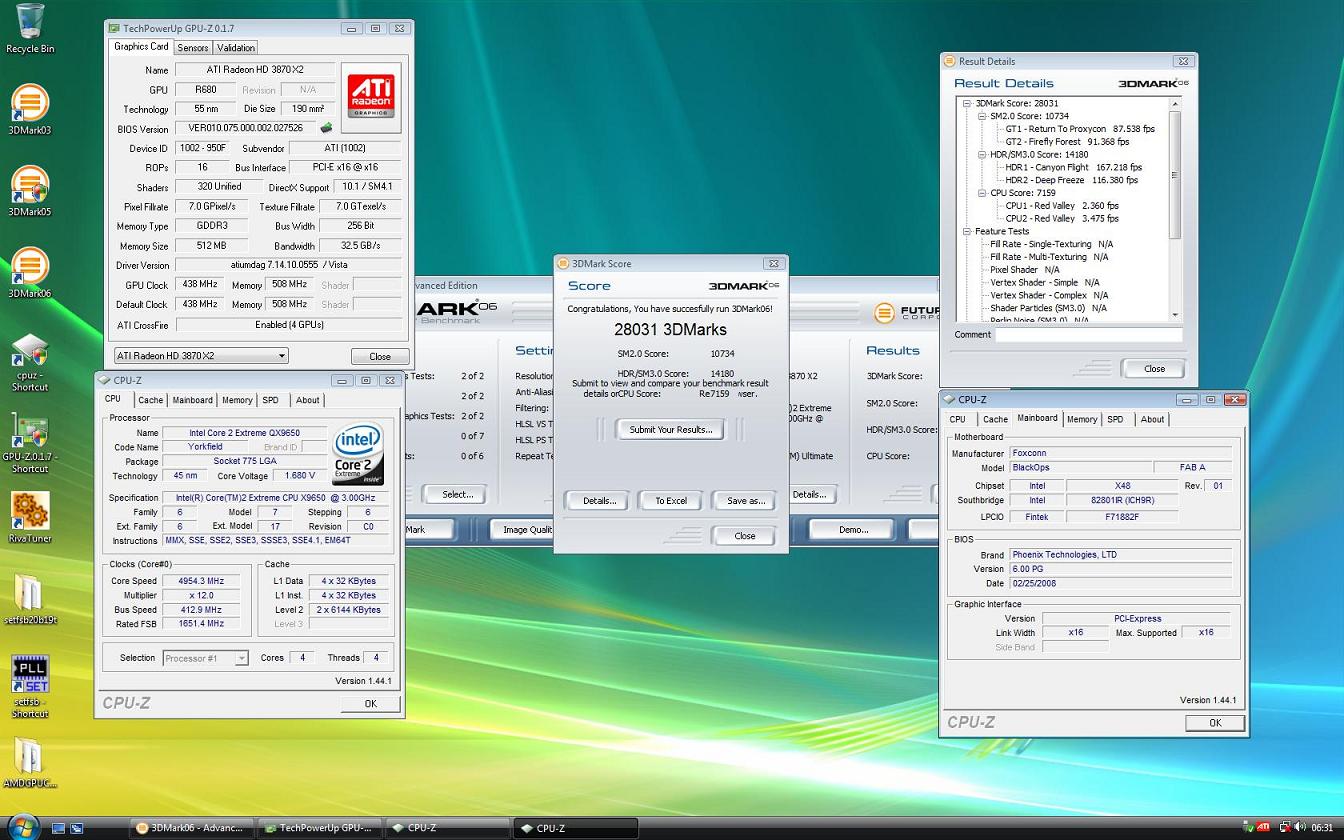
Task: Collapse the 3DMark Score tree node
Action: pyautogui.click(x=967, y=103)
